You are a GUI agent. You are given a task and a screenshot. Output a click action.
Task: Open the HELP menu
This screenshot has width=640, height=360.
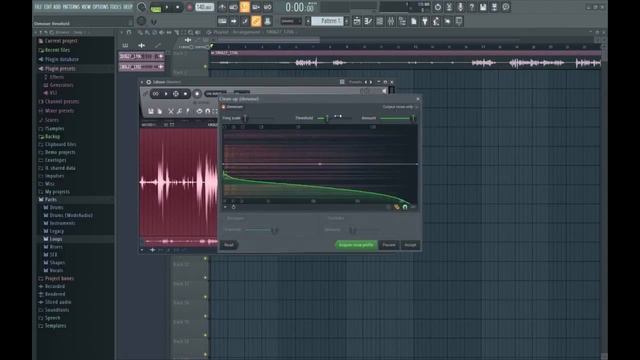pyautogui.click(x=128, y=7)
